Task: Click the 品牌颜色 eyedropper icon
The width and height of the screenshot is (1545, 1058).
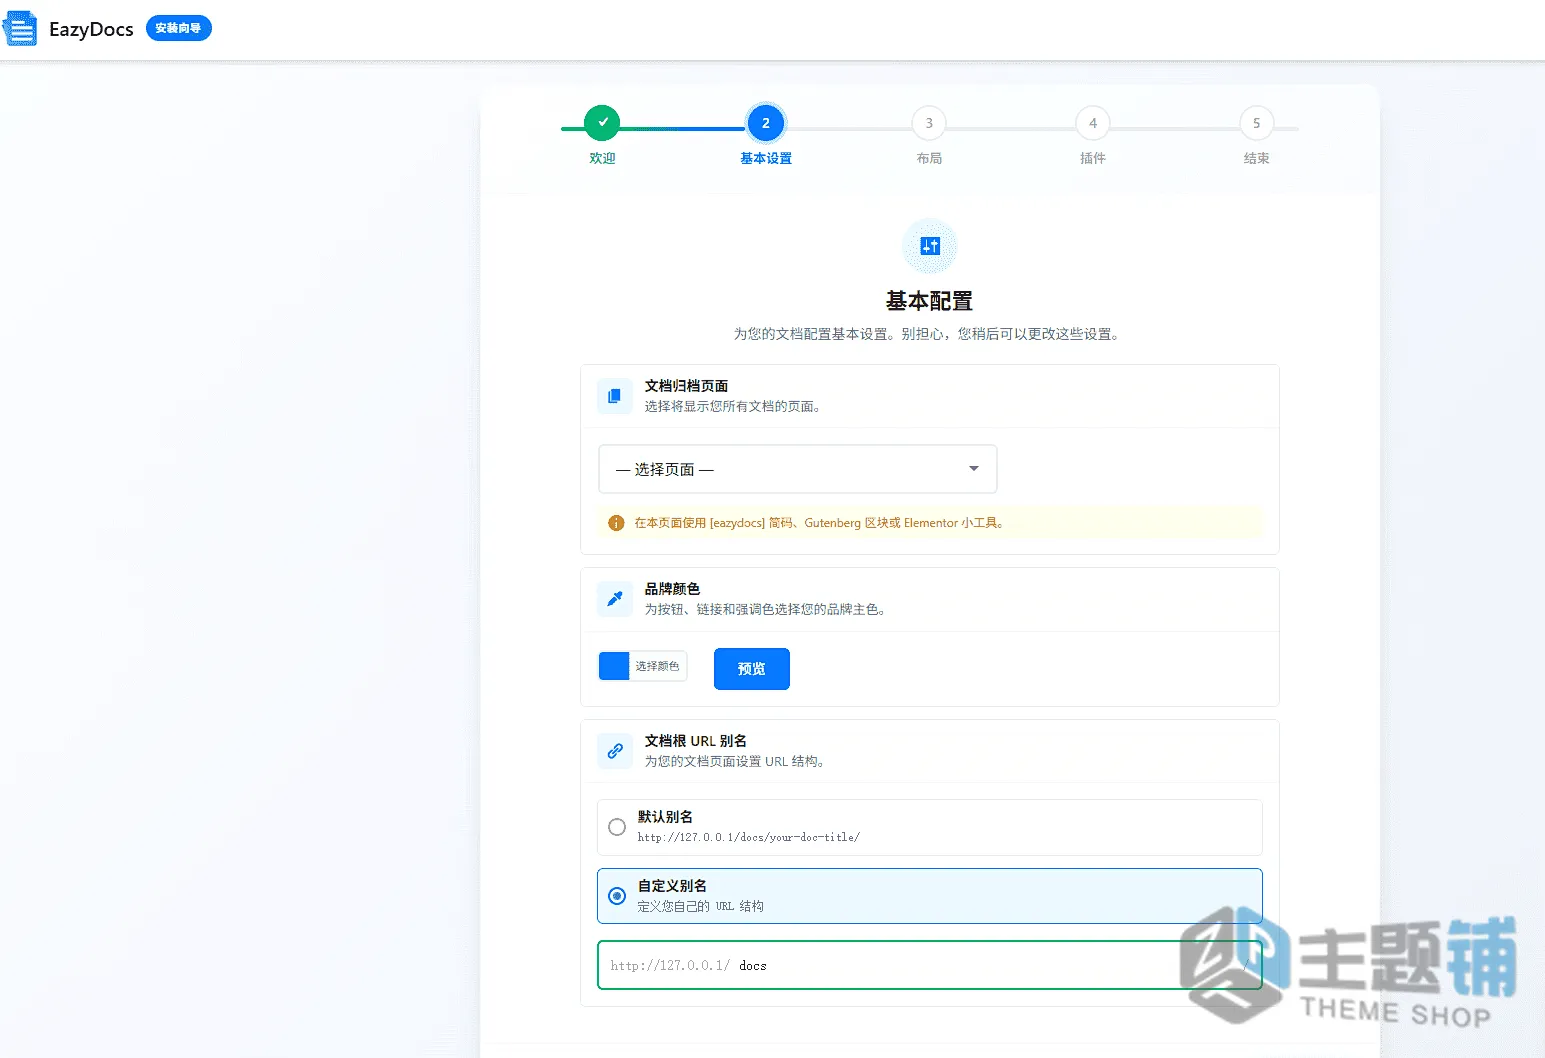Action: pyautogui.click(x=615, y=599)
